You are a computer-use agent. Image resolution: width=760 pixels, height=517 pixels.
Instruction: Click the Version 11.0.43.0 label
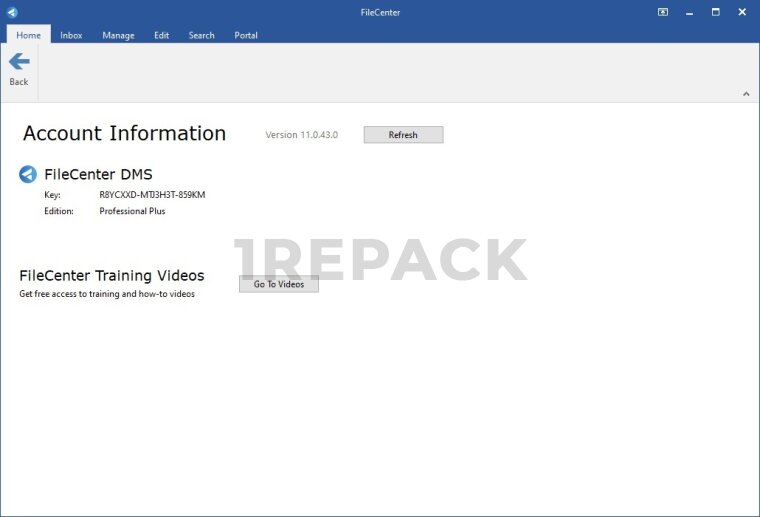coord(301,135)
